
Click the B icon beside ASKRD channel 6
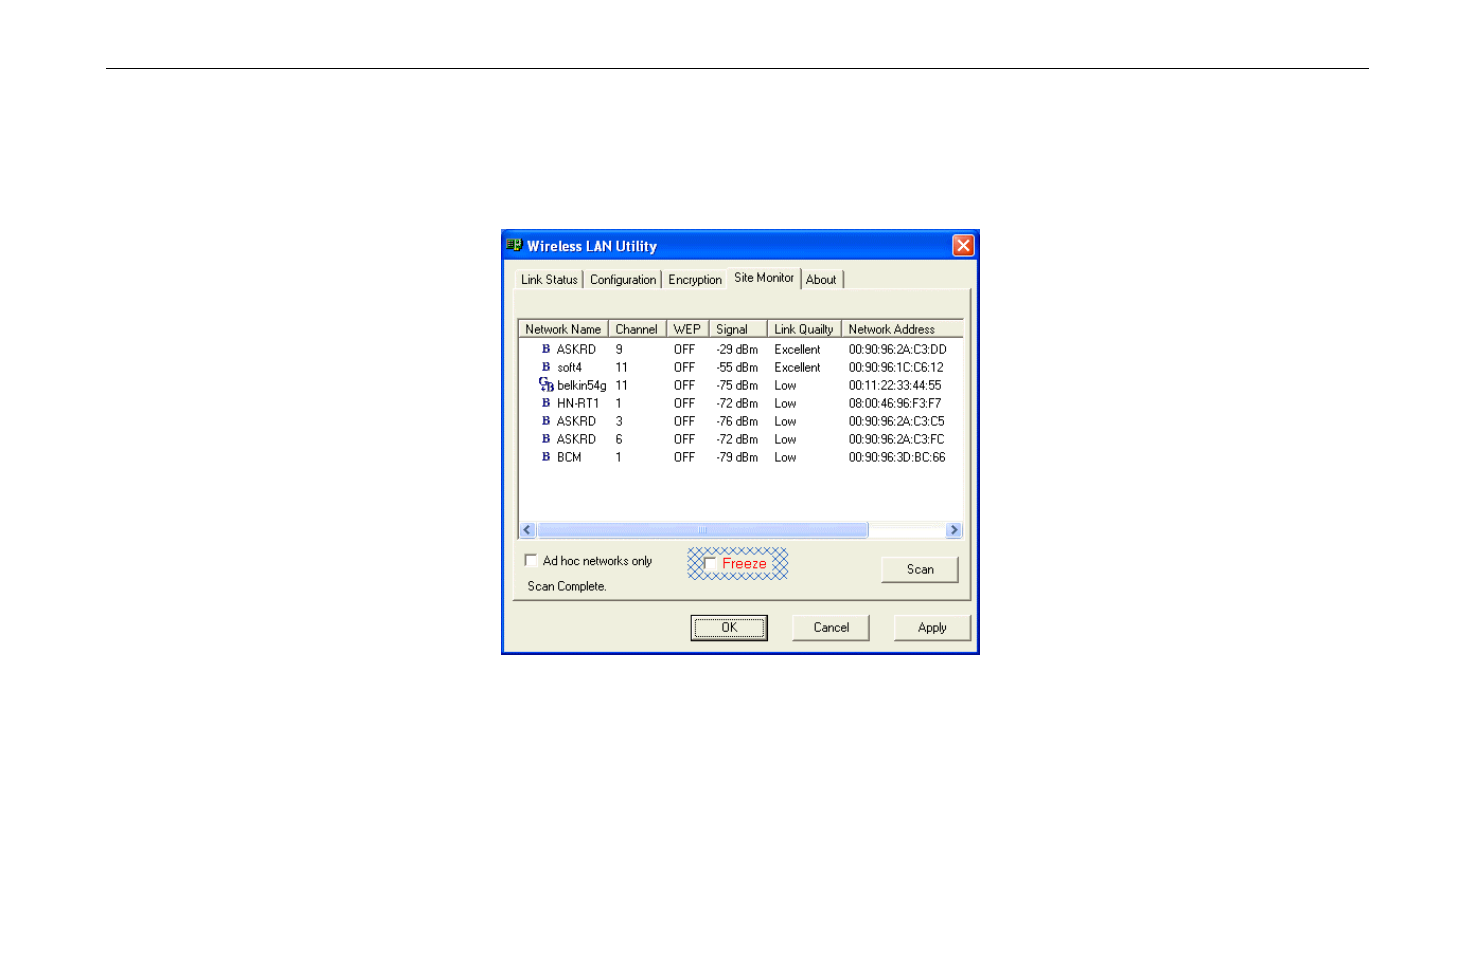[x=546, y=439]
